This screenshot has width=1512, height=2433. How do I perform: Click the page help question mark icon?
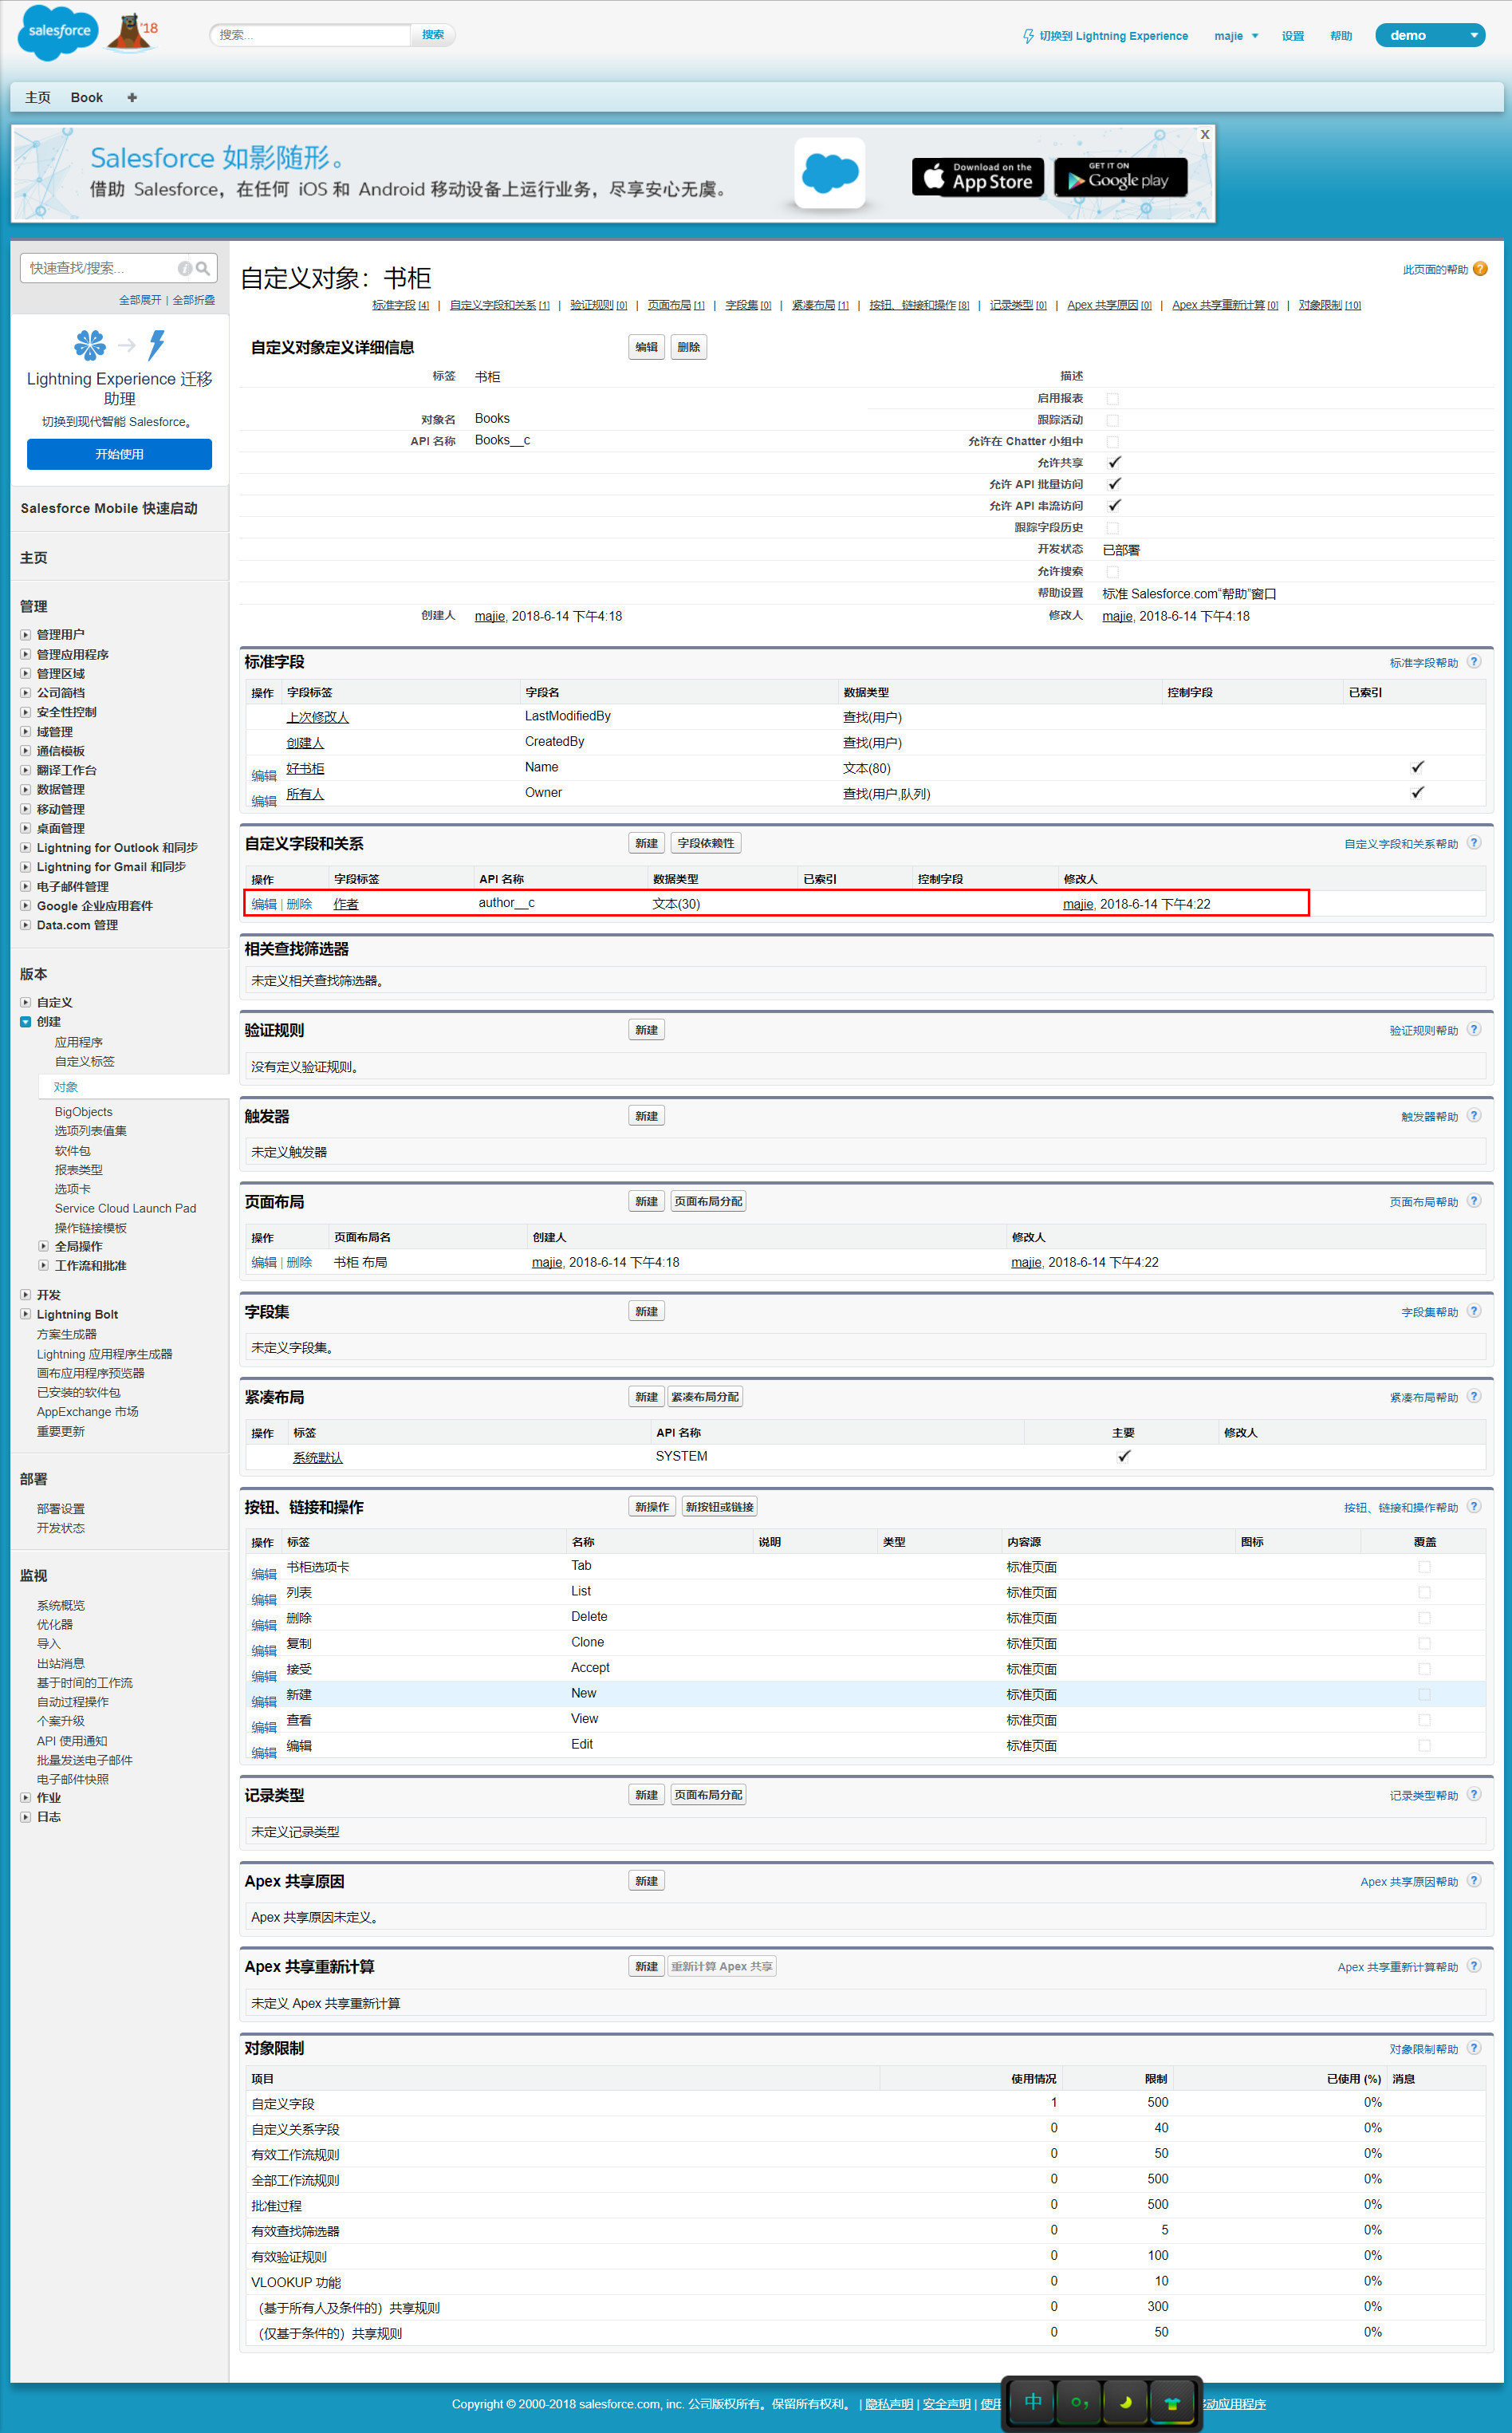tap(1480, 269)
